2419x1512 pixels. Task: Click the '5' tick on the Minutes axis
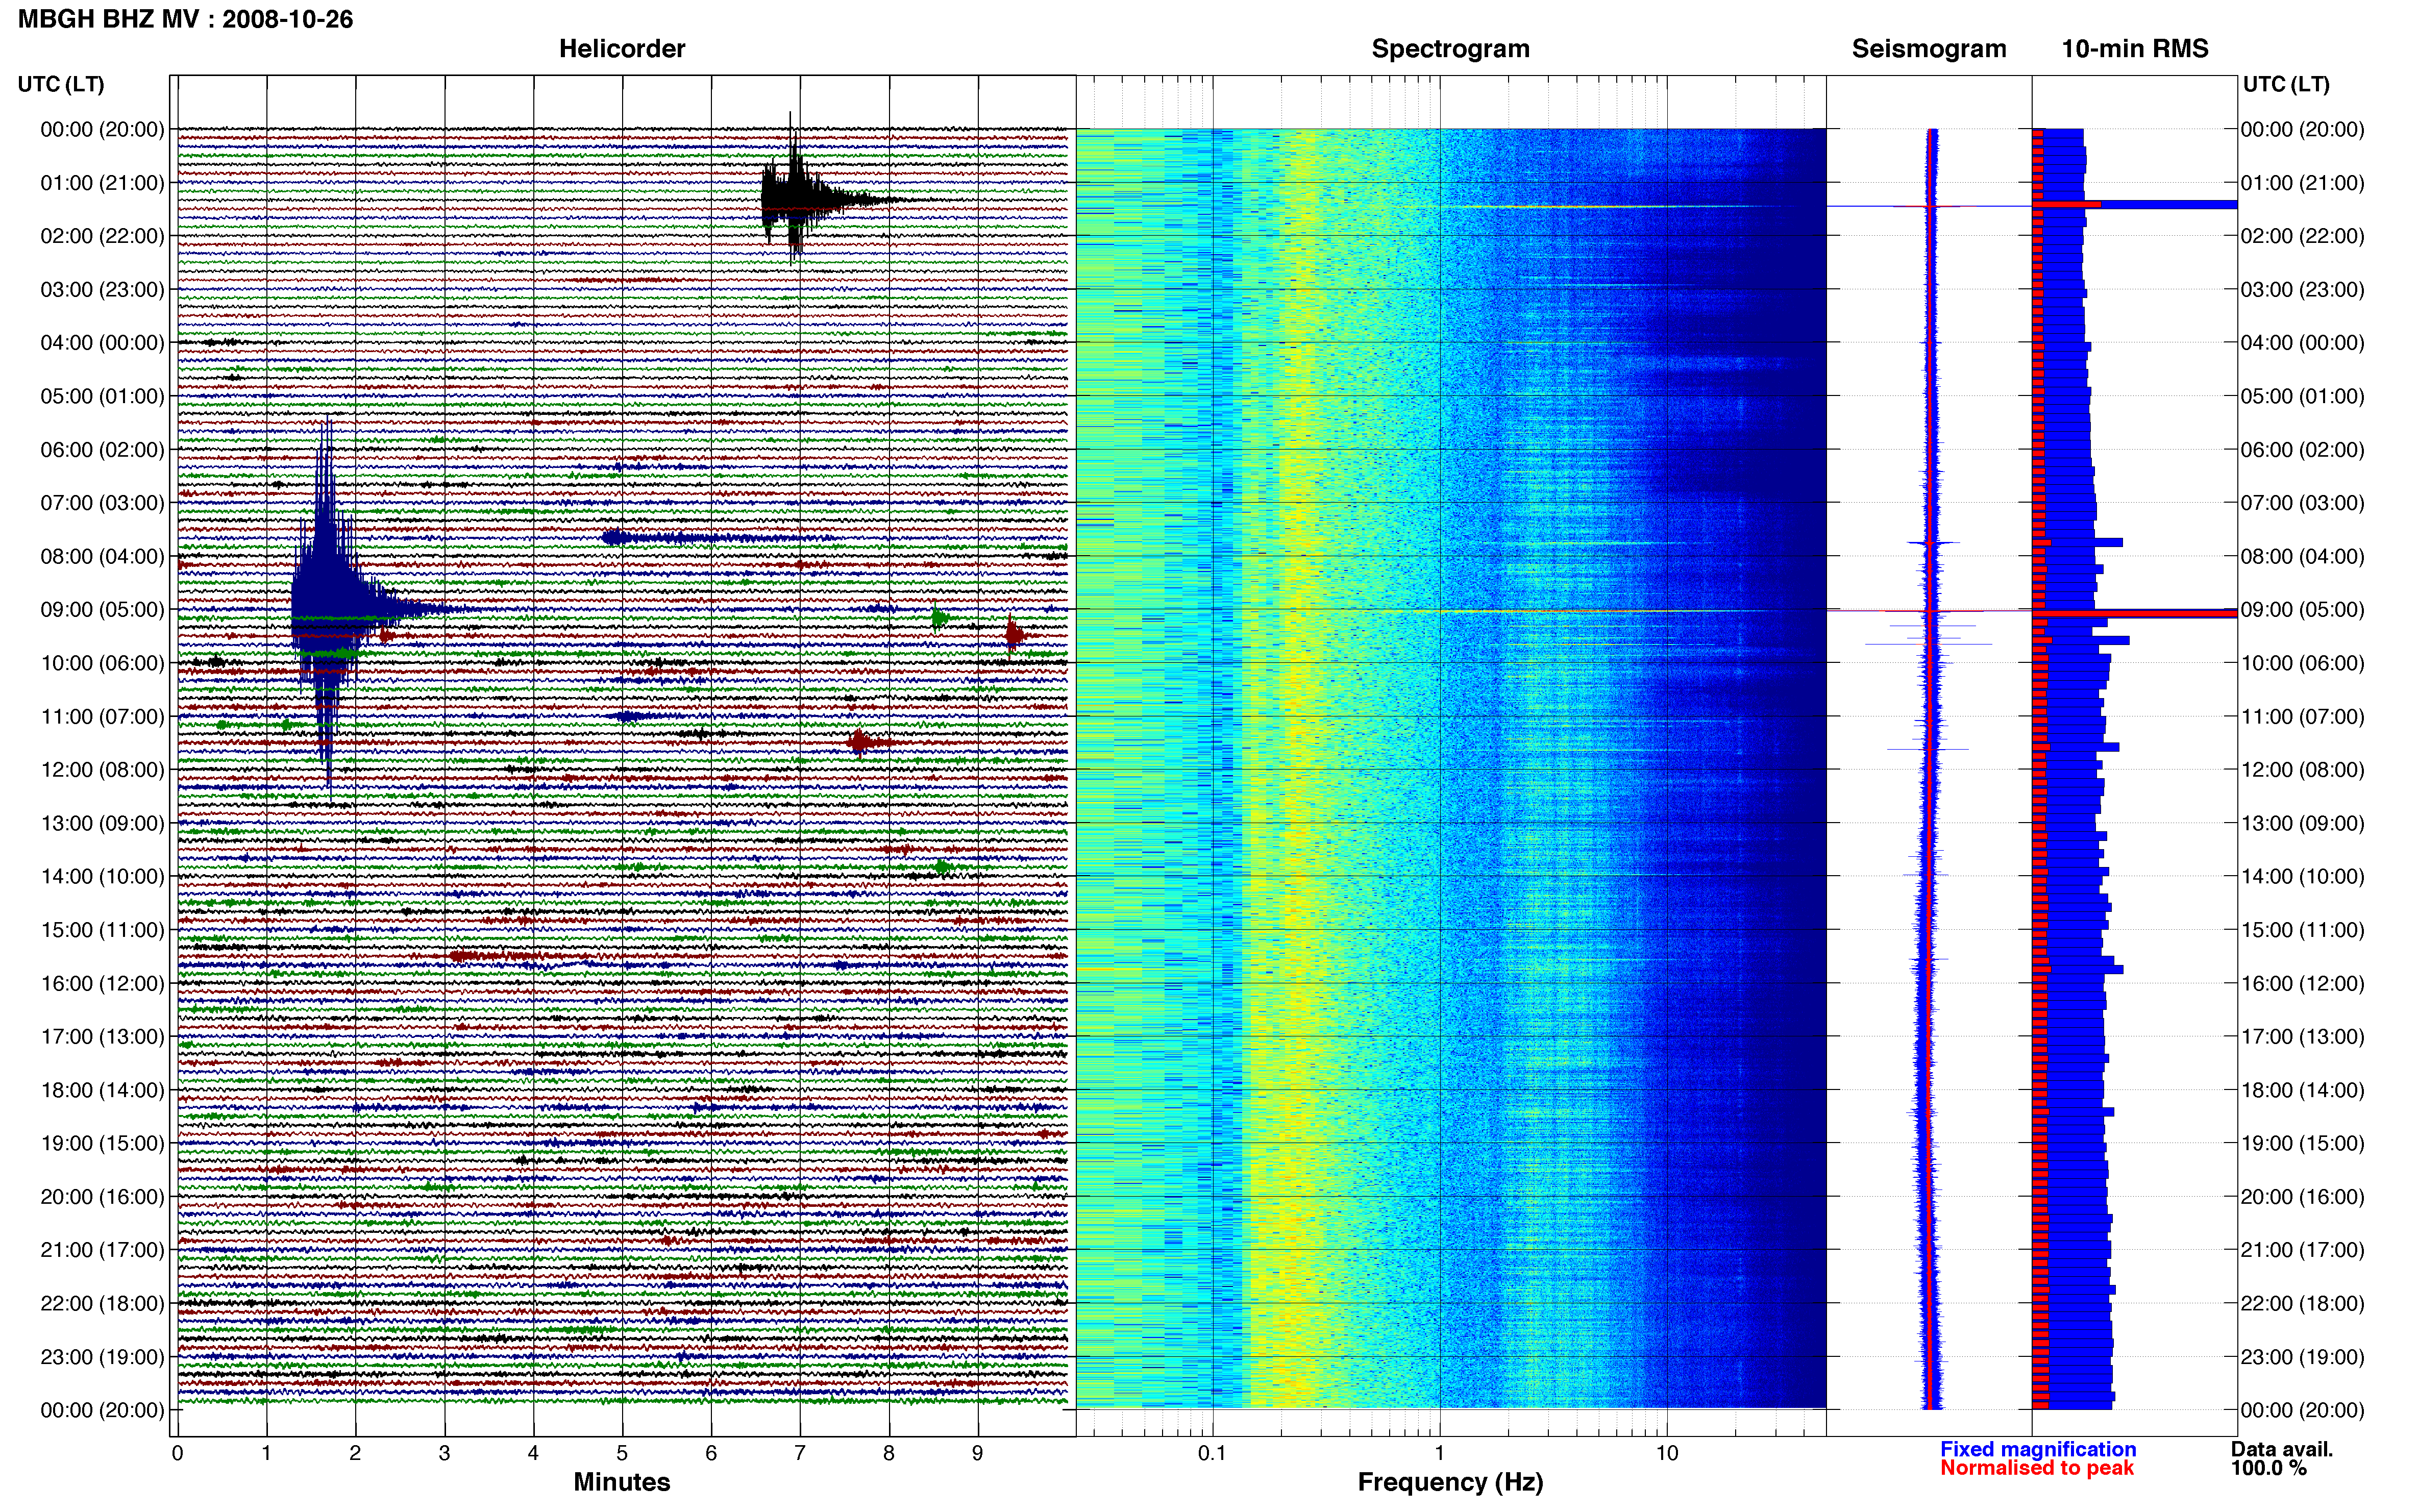tap(622, 1453)
